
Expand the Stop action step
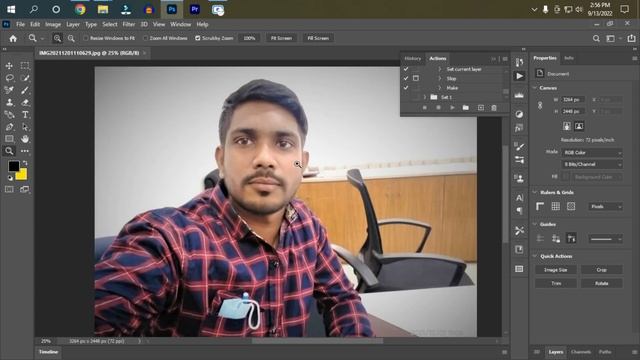[440, 78]
